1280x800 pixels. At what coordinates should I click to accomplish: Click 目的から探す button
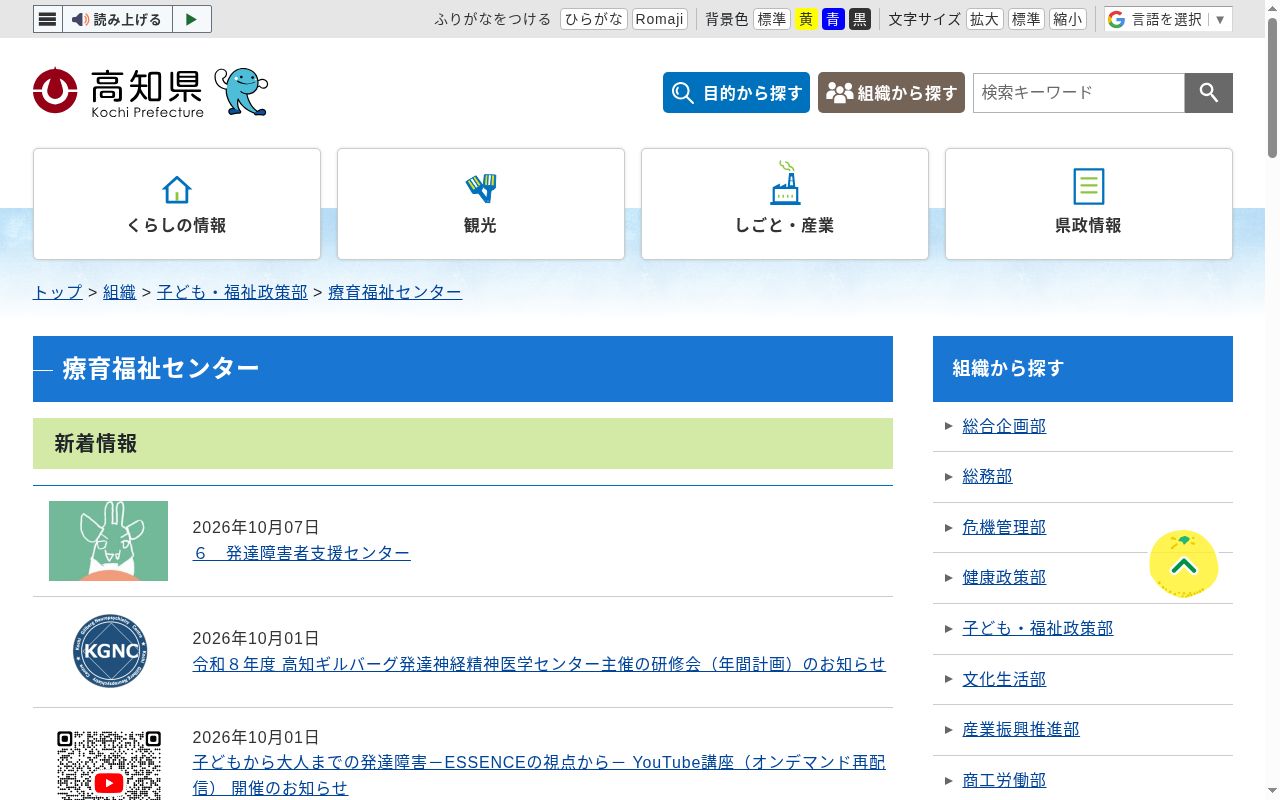[x=736, y=93]
